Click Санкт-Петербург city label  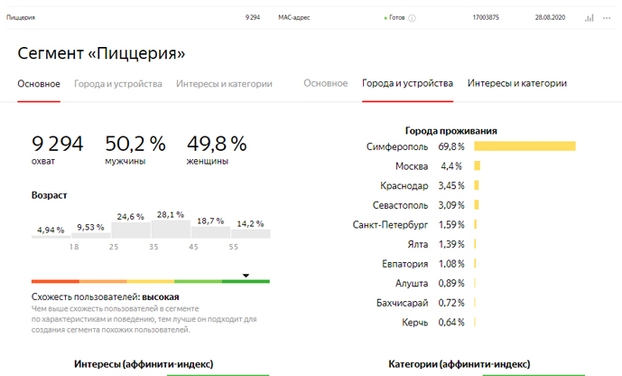(x=390, y=225)
